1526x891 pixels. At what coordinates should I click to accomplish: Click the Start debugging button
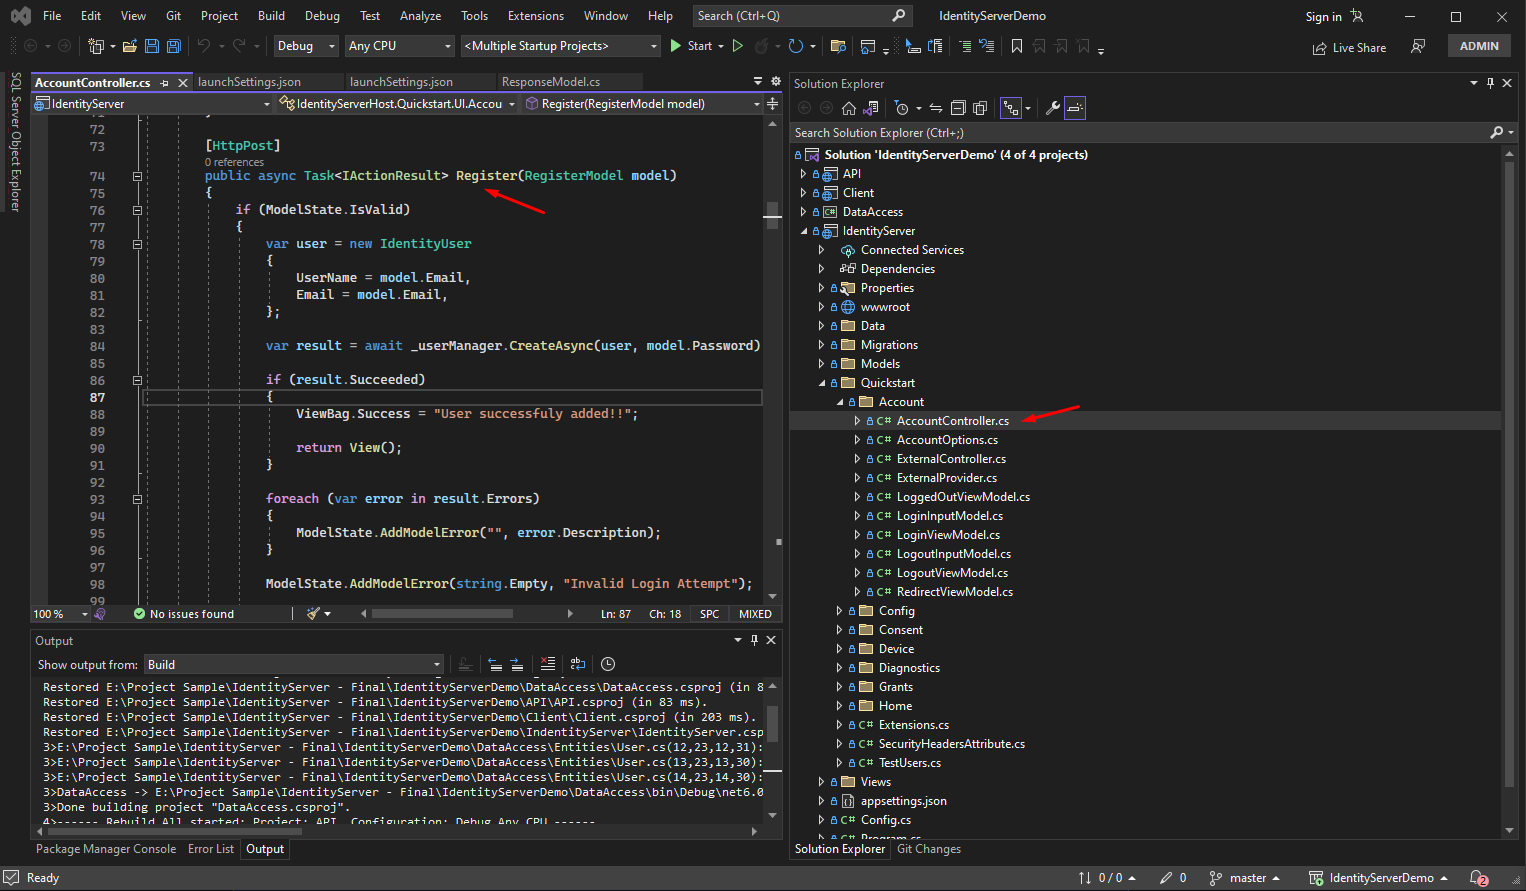click(697, 45)
